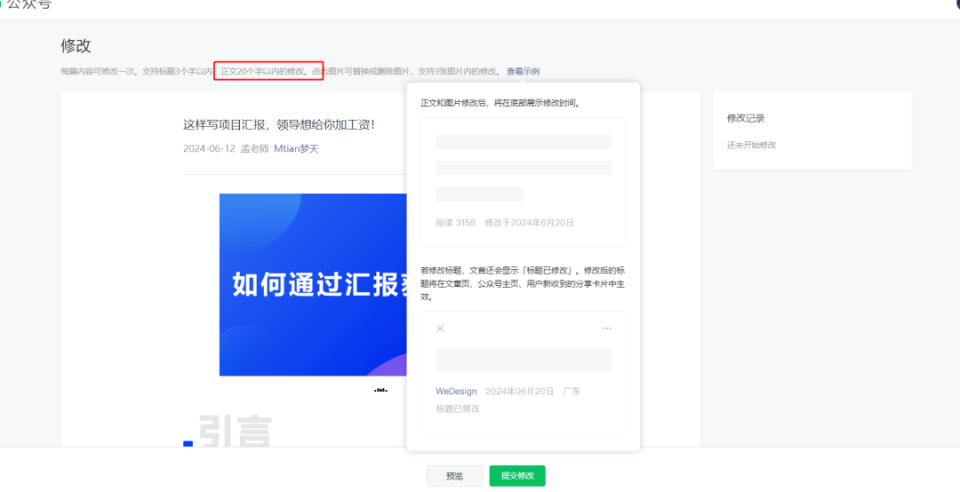Click the three-dots icon in the example card

(x=607, y=329)
